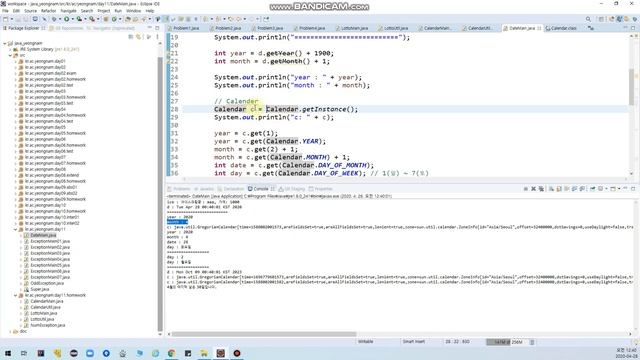This screenshot has width=640, height=360.
Task: Click line 28 Calendar.getInstance() code line
Action: tap(286, 109)
